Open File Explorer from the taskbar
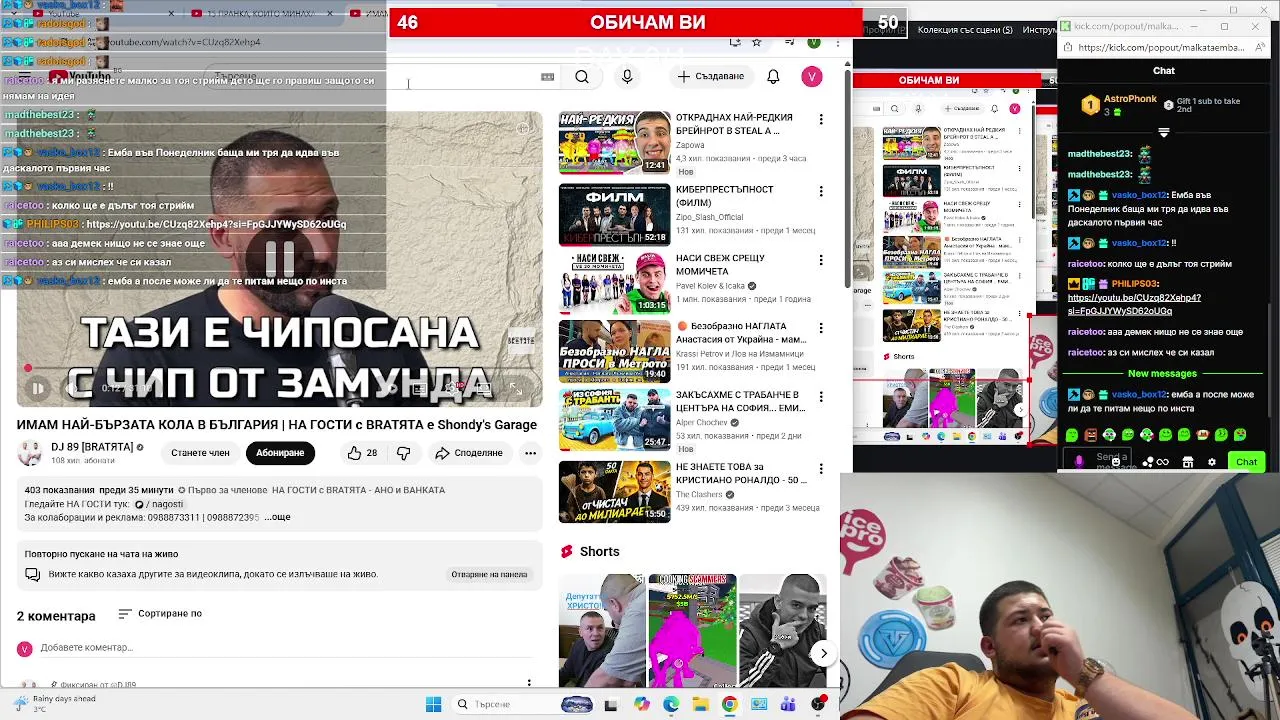The image size is (1280, 720). (x=700, y=705)
